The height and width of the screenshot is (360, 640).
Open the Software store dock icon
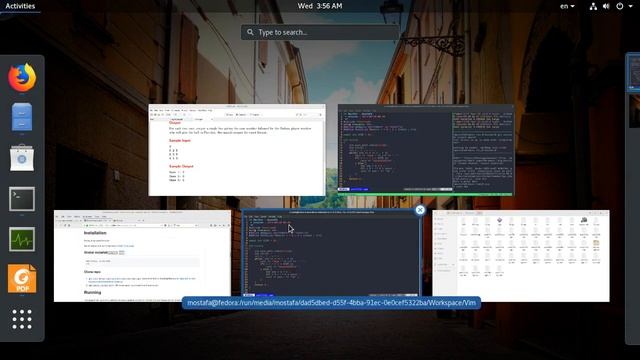tap(22, 158)
